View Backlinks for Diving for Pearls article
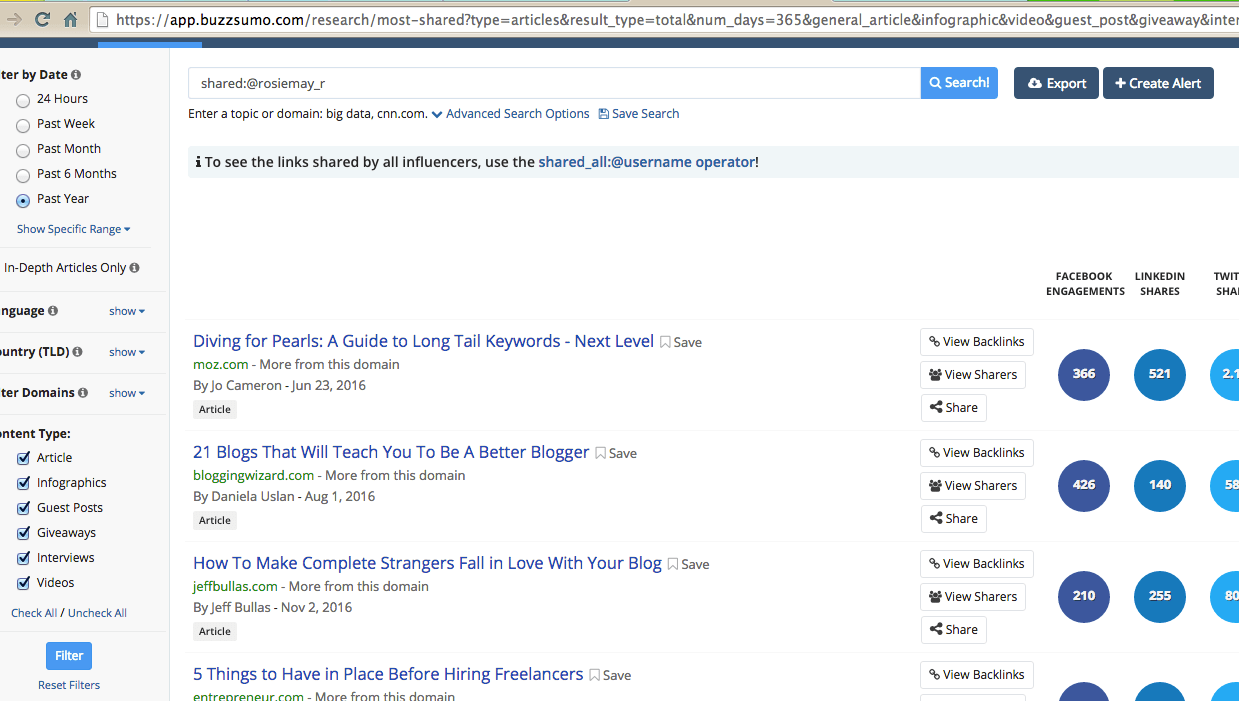Viewport: 1239px width, 701px height. (x=977, y=342)
